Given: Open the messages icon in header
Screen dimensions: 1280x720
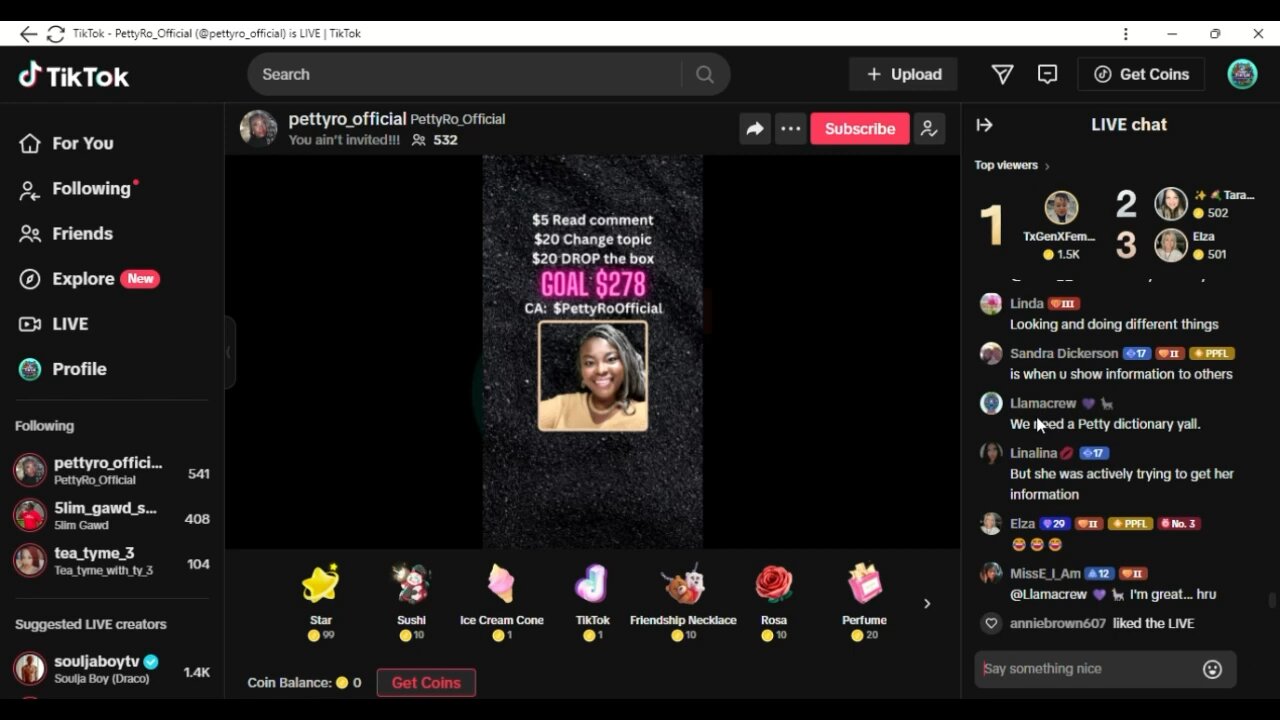Looking at the screenshot, I should tap(1047, 74).
